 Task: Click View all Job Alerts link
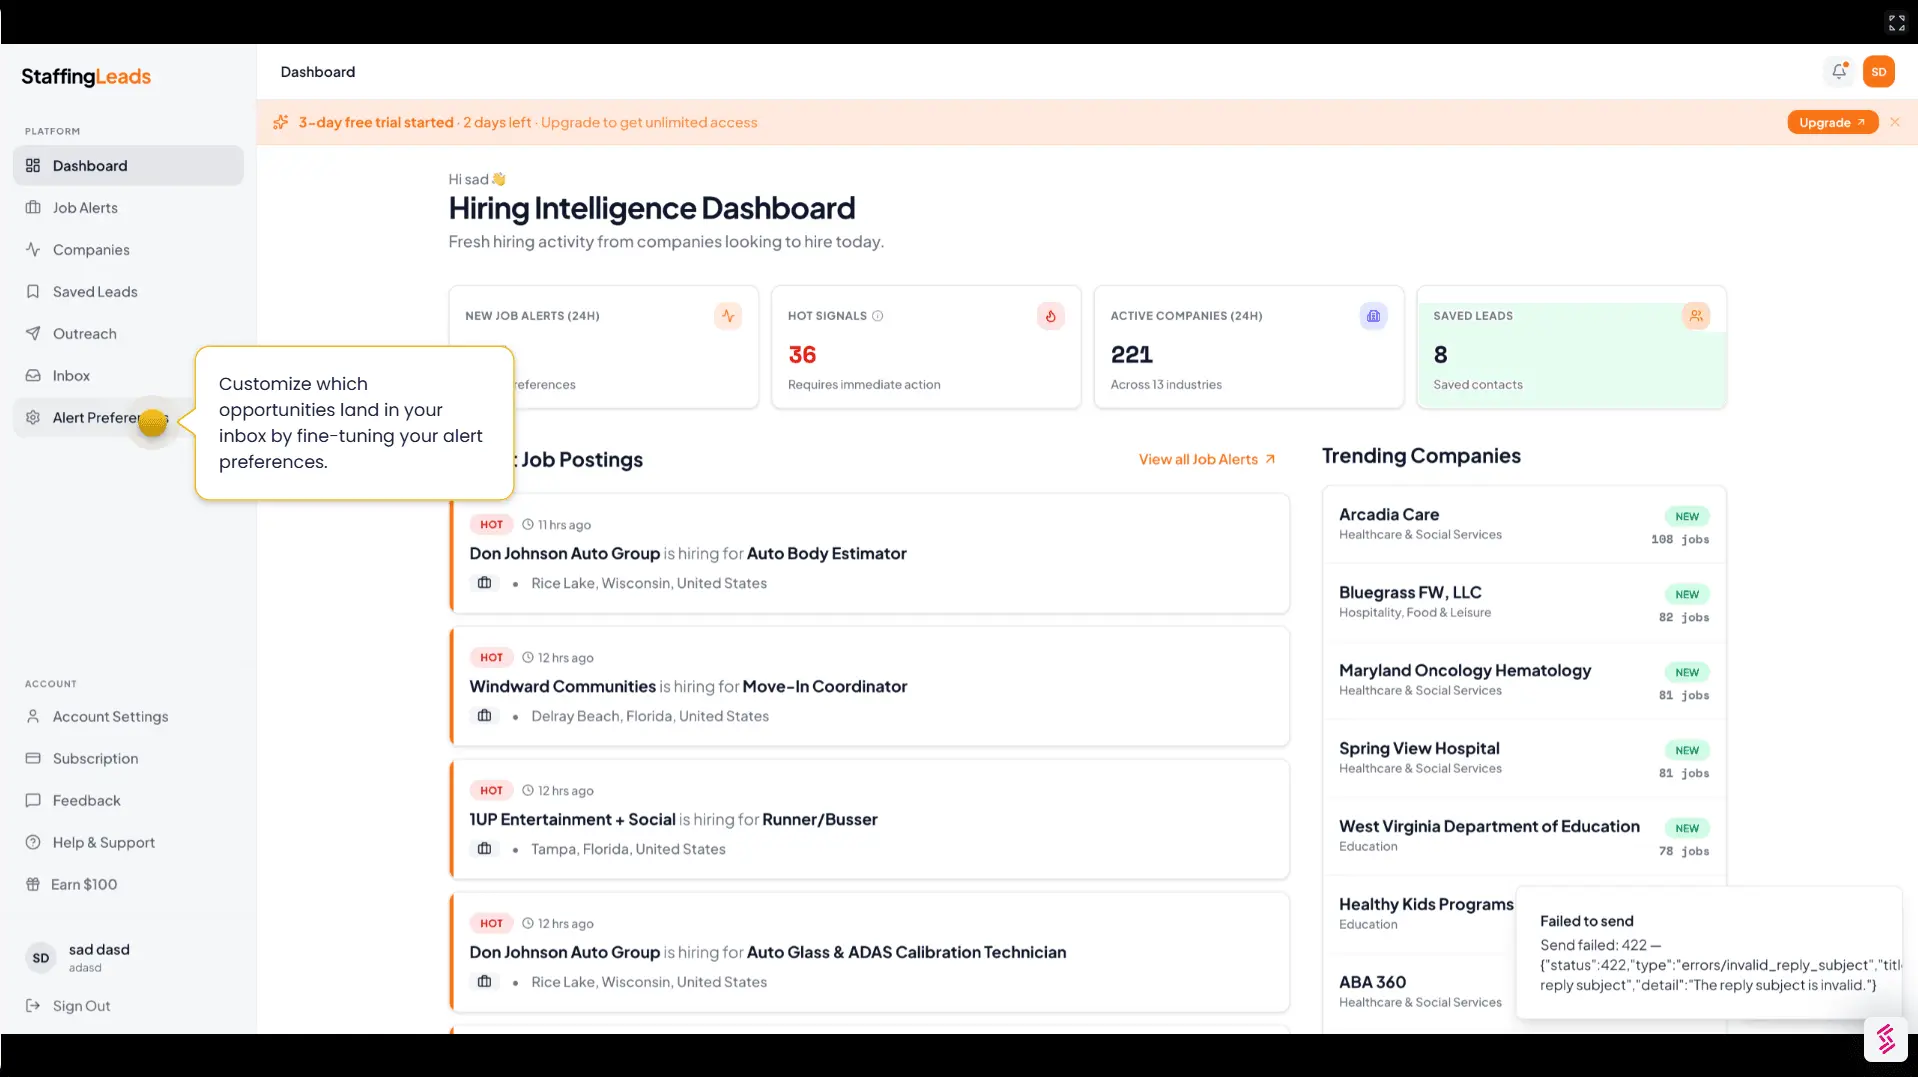1207,459
